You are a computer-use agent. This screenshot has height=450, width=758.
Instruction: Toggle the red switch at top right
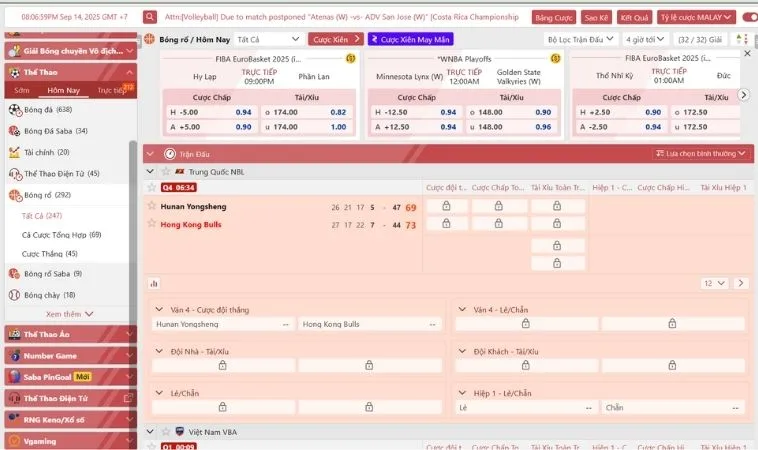point(749,17)
